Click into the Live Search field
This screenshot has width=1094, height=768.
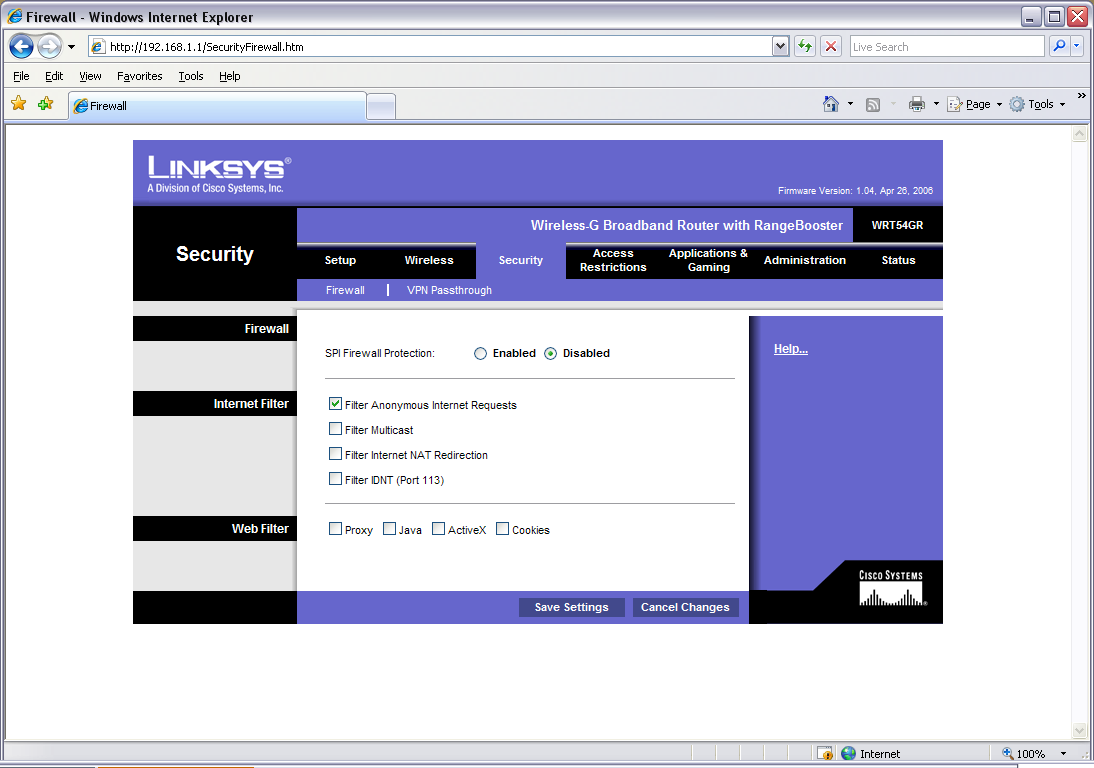coord(945,46)
